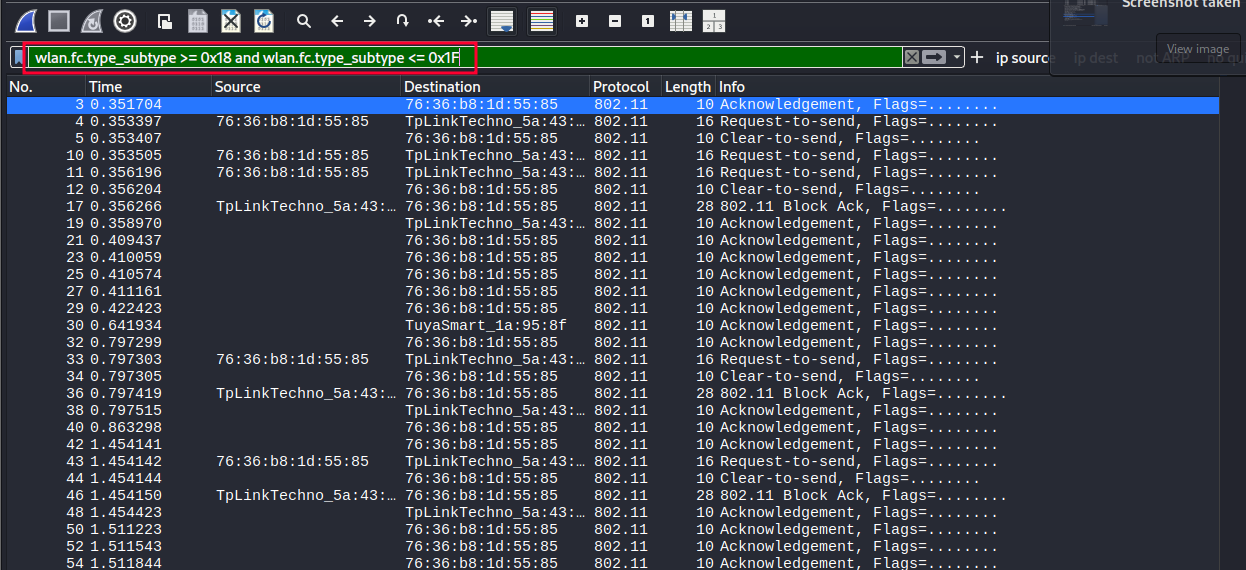Toggle auto-scroll during live capture

coord(502,21)
